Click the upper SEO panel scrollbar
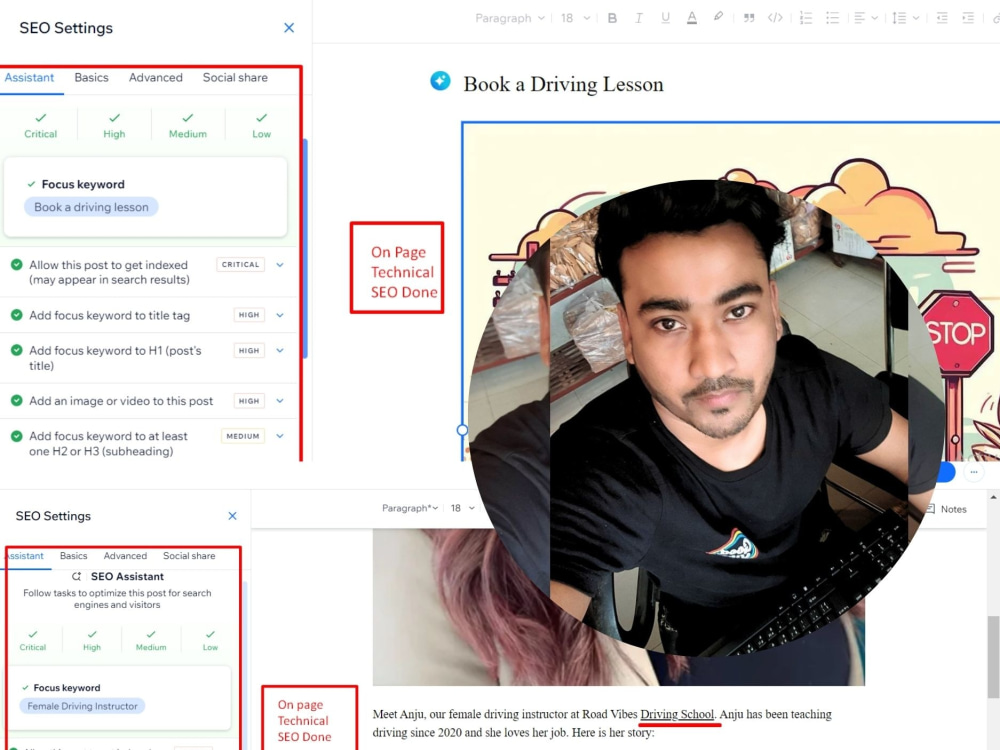This screenshot has height=750, width=1000. pos(305,248)
